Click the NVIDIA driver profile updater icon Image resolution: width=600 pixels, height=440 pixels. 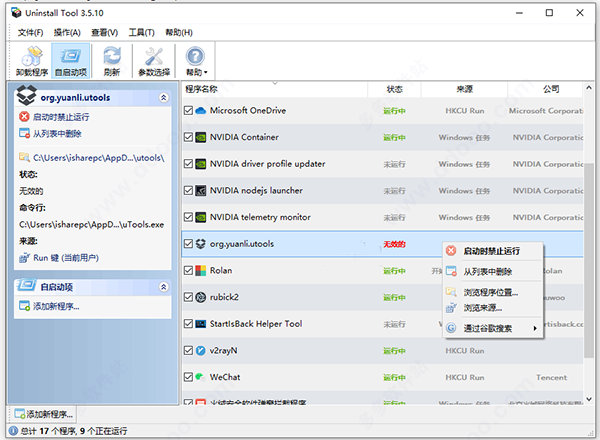click(x=201, y=164)
